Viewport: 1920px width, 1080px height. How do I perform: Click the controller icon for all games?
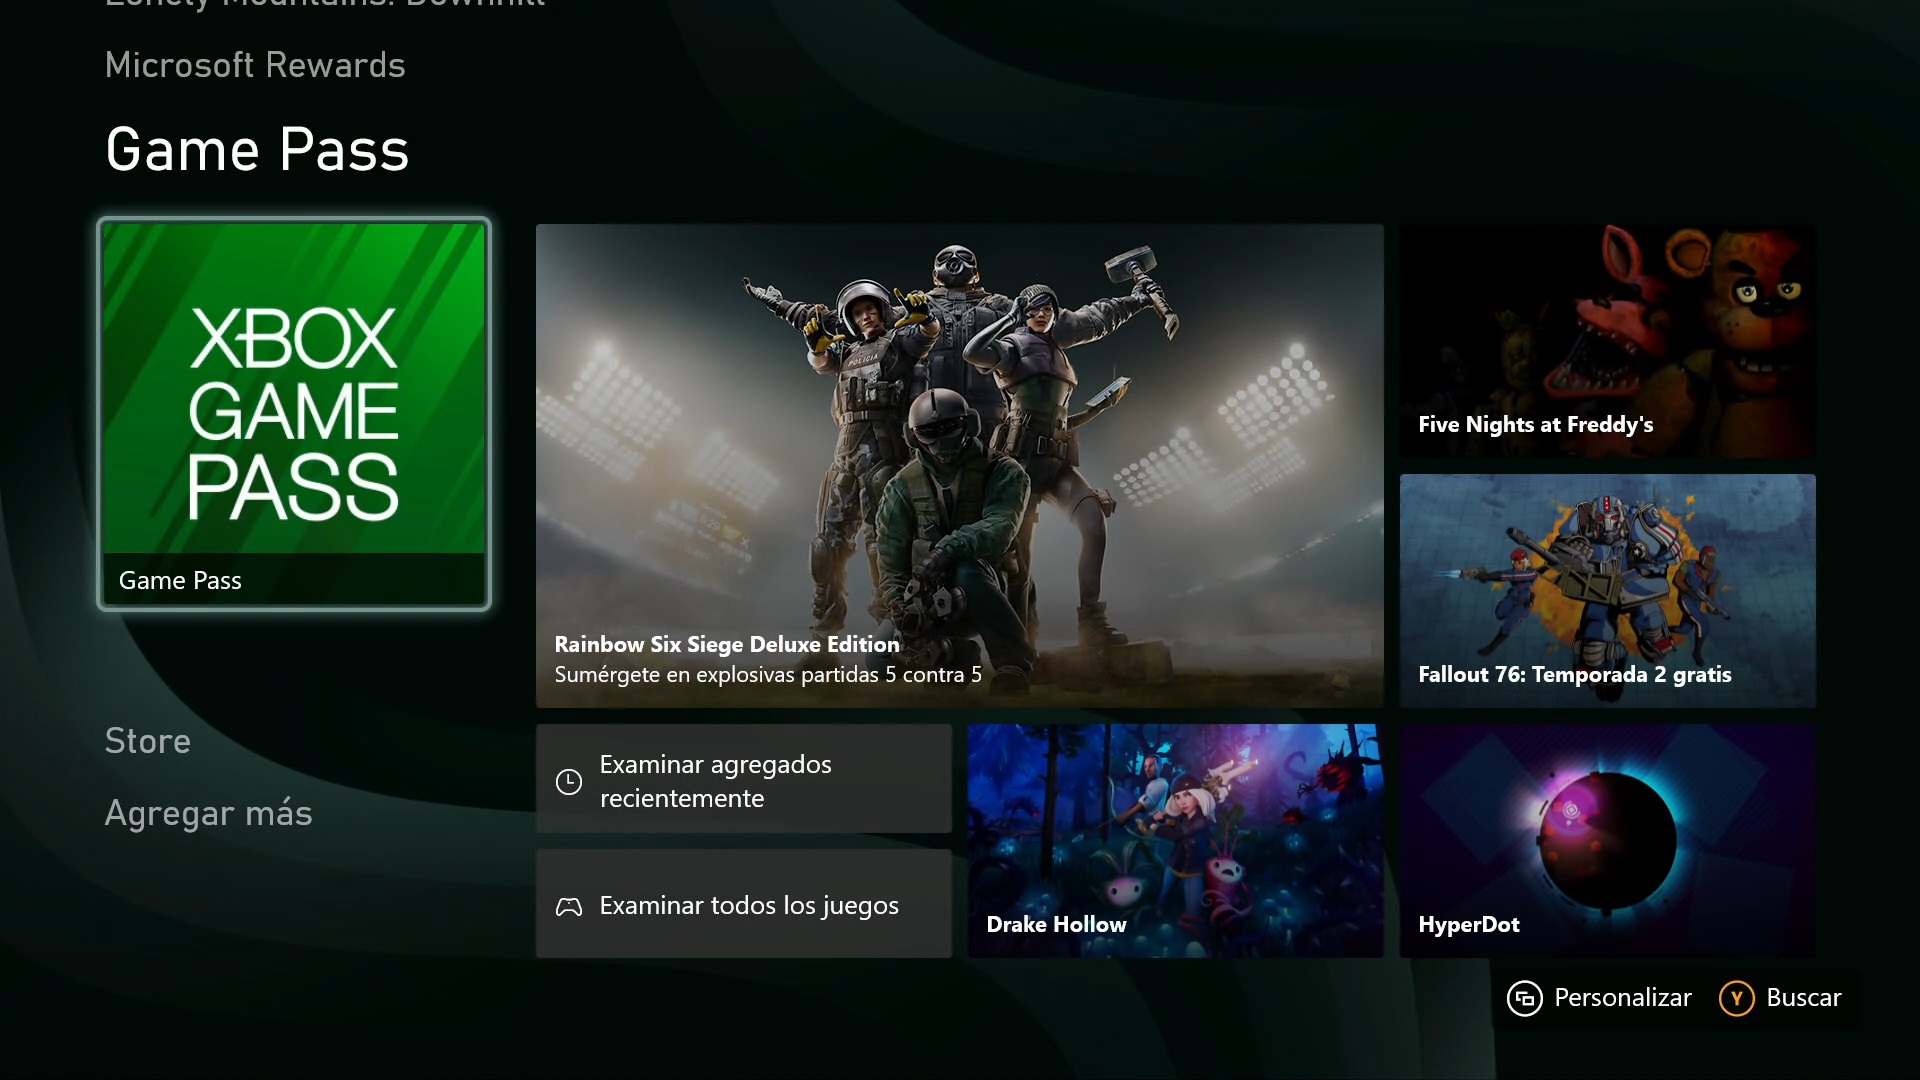point(568,906)
